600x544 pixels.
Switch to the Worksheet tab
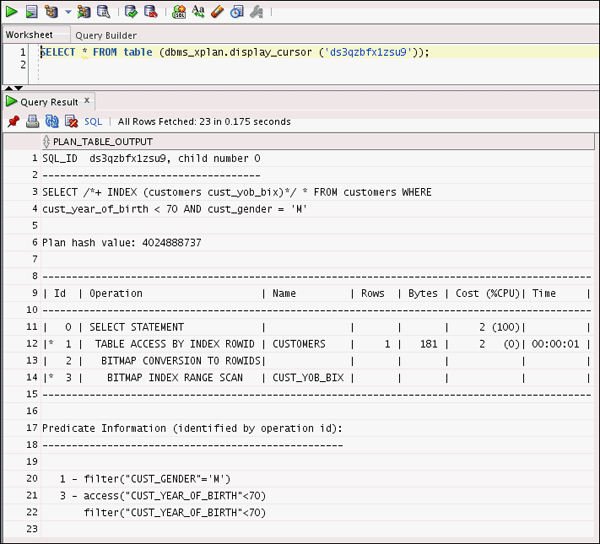click(x=29, y=34)
